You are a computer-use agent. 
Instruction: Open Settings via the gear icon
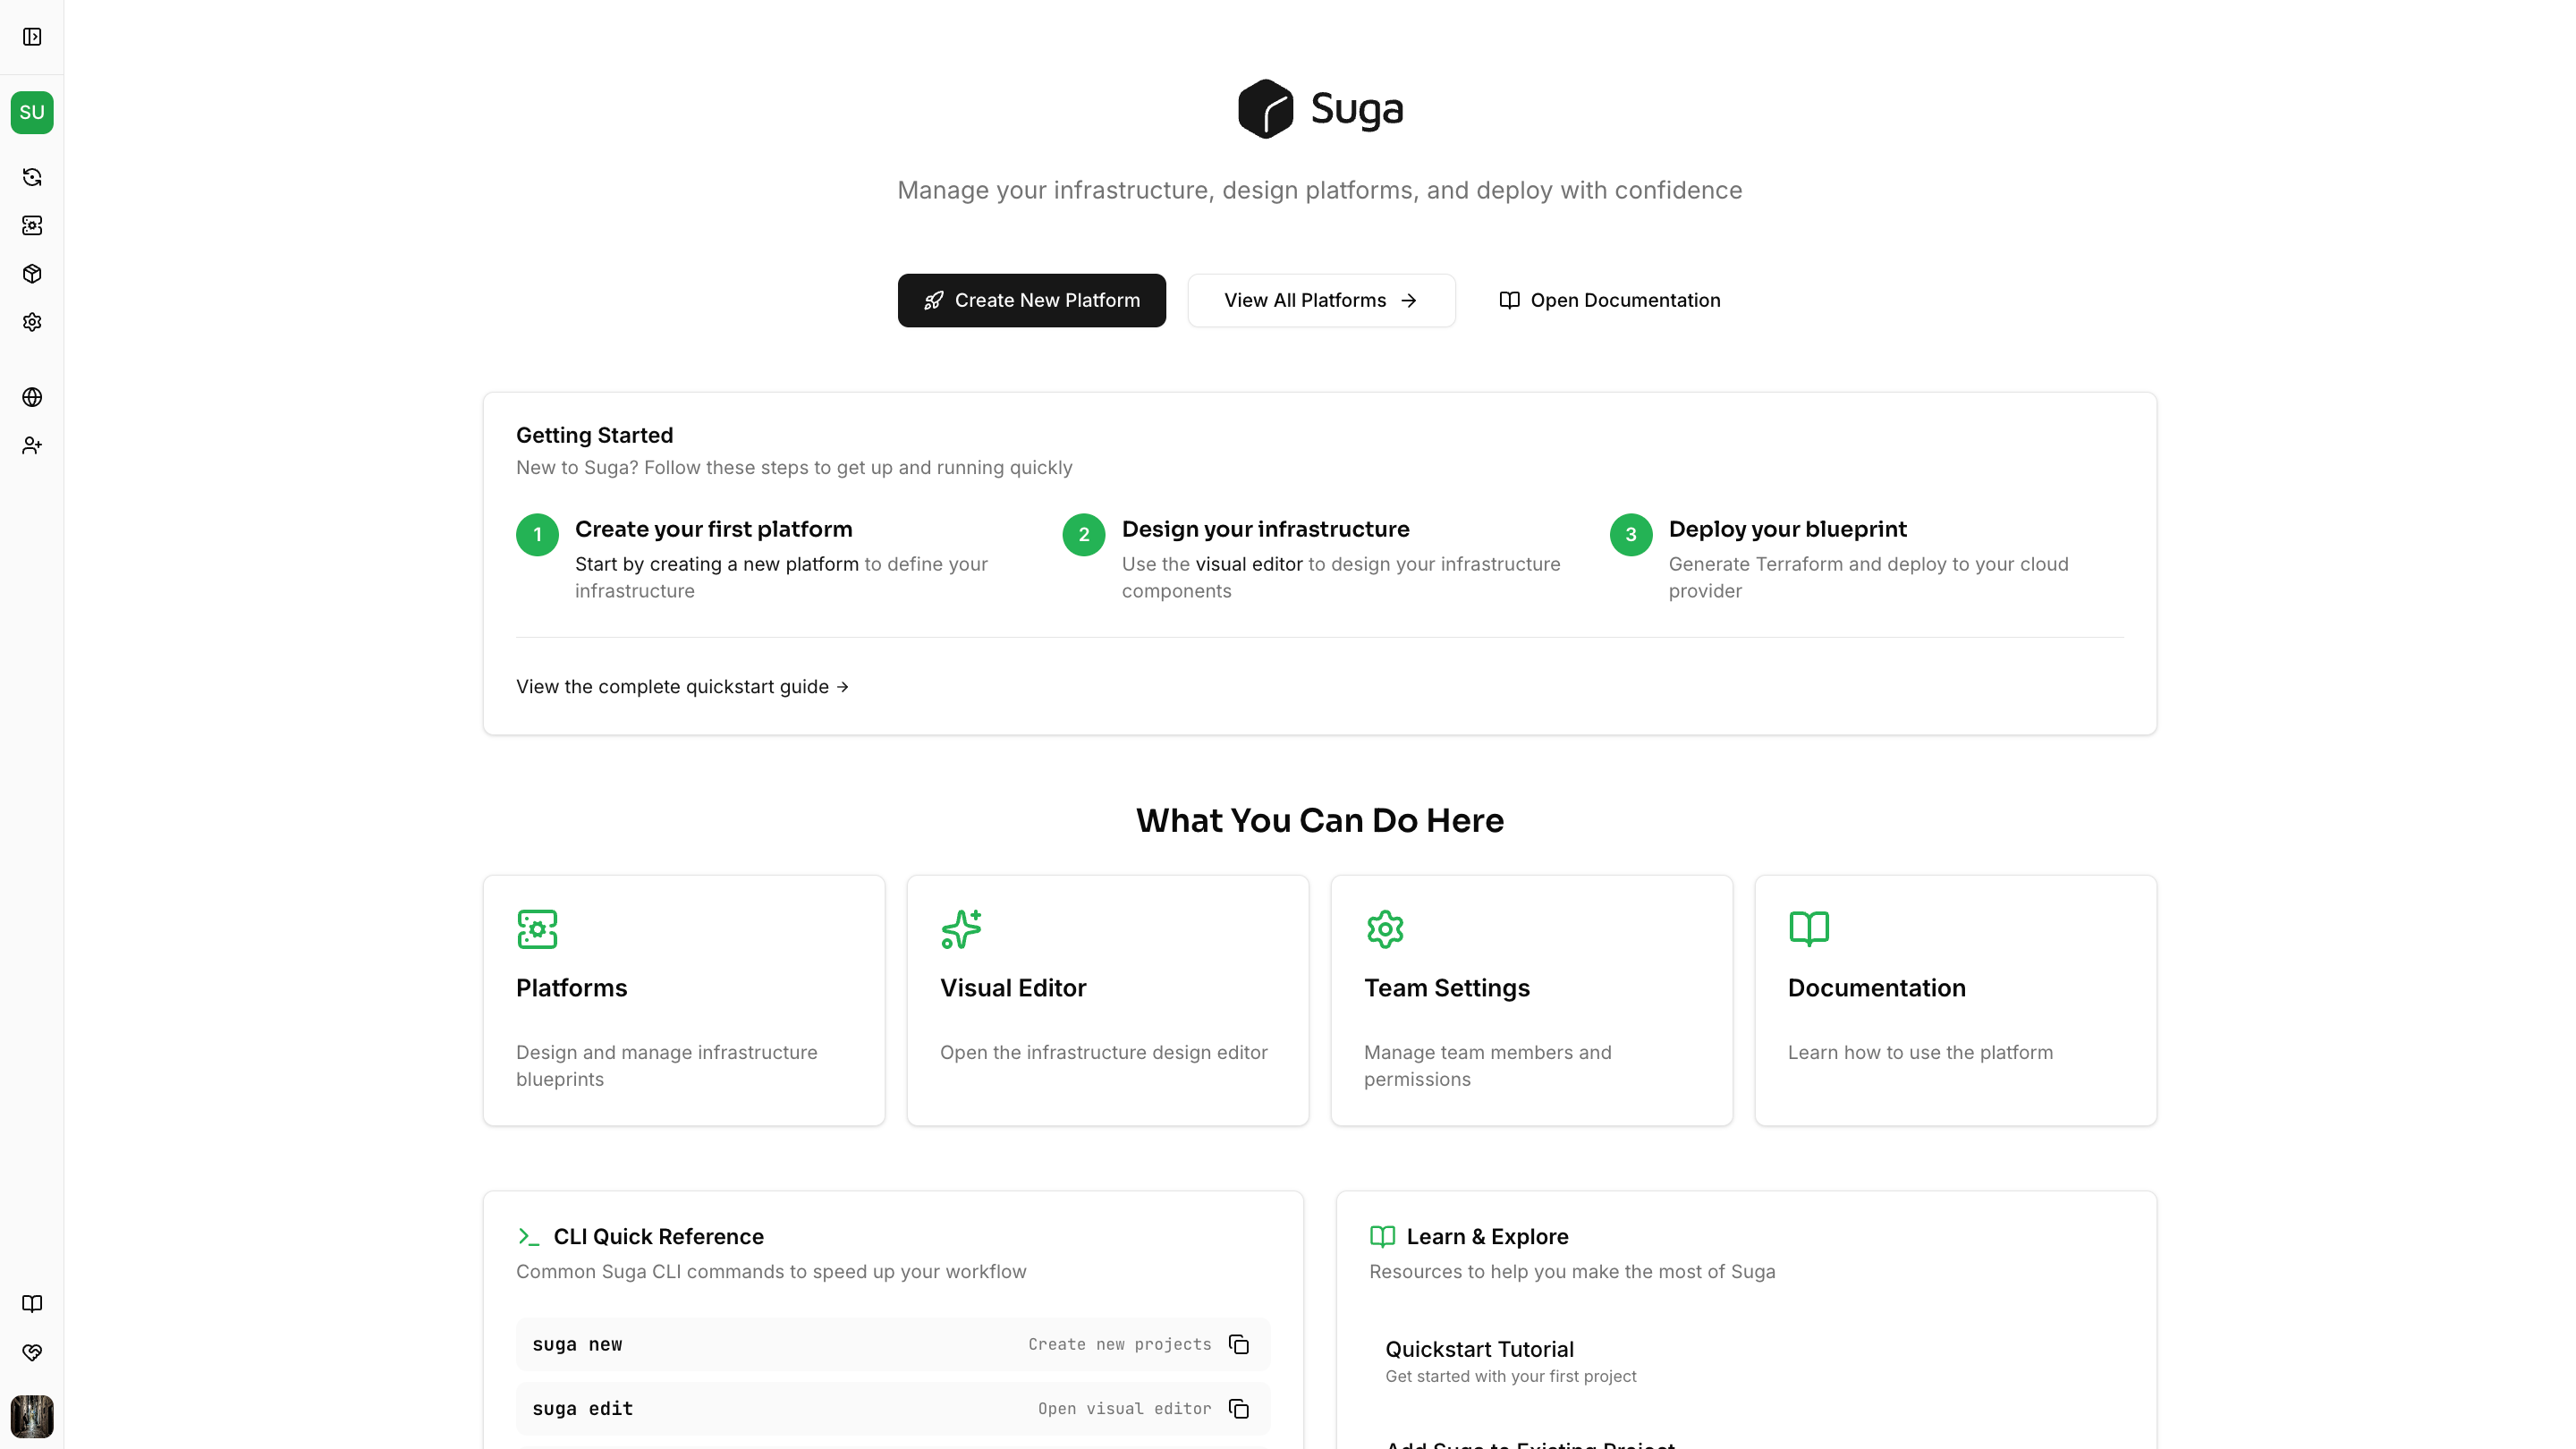pos(31,321)
